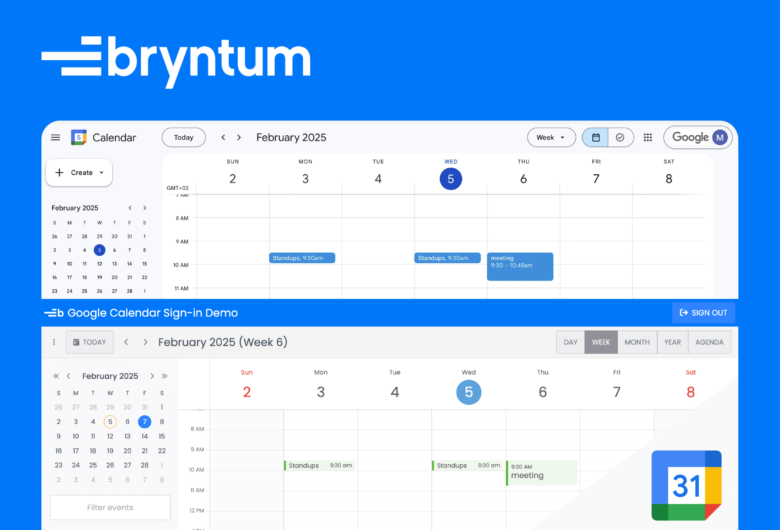The image size is (780, 530).
Task: Open the Thursday meeting event in Bryntum calendar
Action: coord(541,473)
